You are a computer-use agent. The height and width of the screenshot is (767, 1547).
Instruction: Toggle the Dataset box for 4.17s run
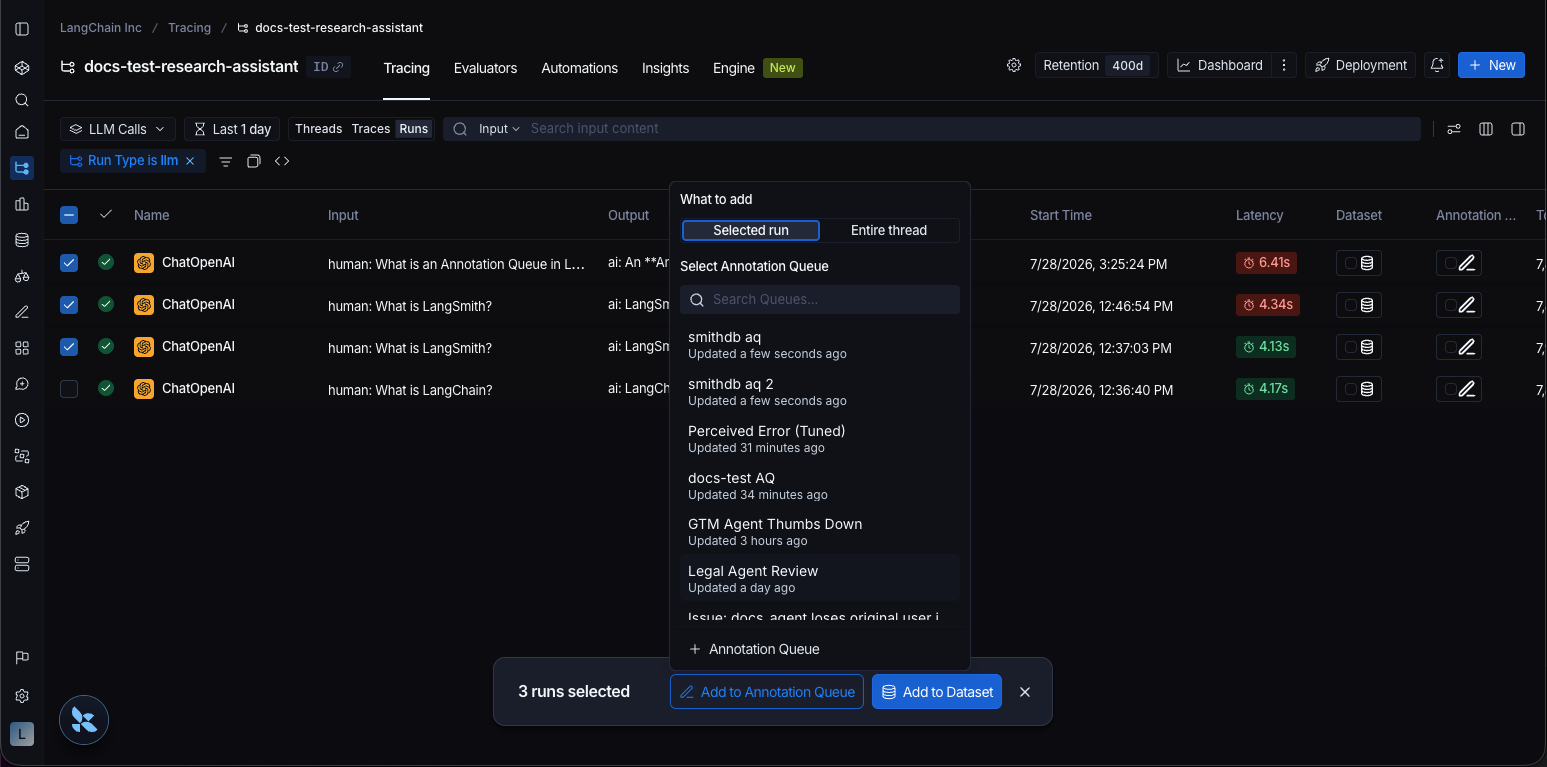click(1359, 389)
